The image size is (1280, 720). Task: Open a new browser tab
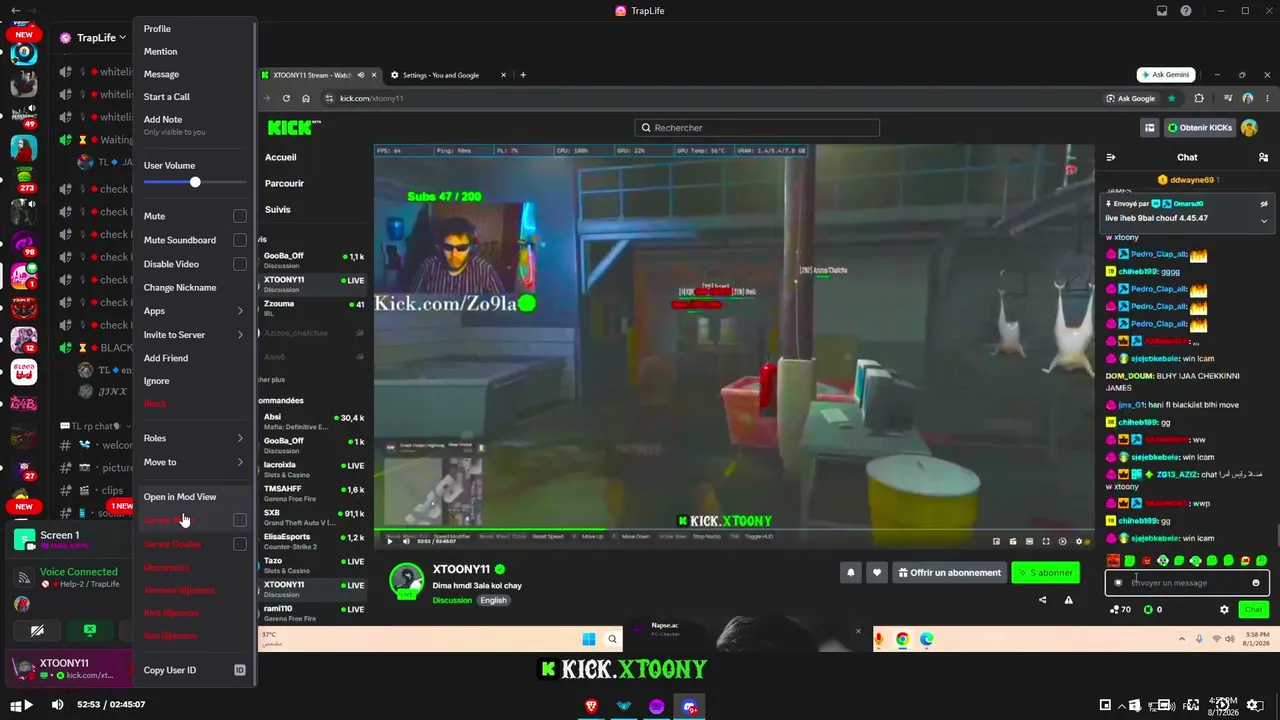point(523,75)
